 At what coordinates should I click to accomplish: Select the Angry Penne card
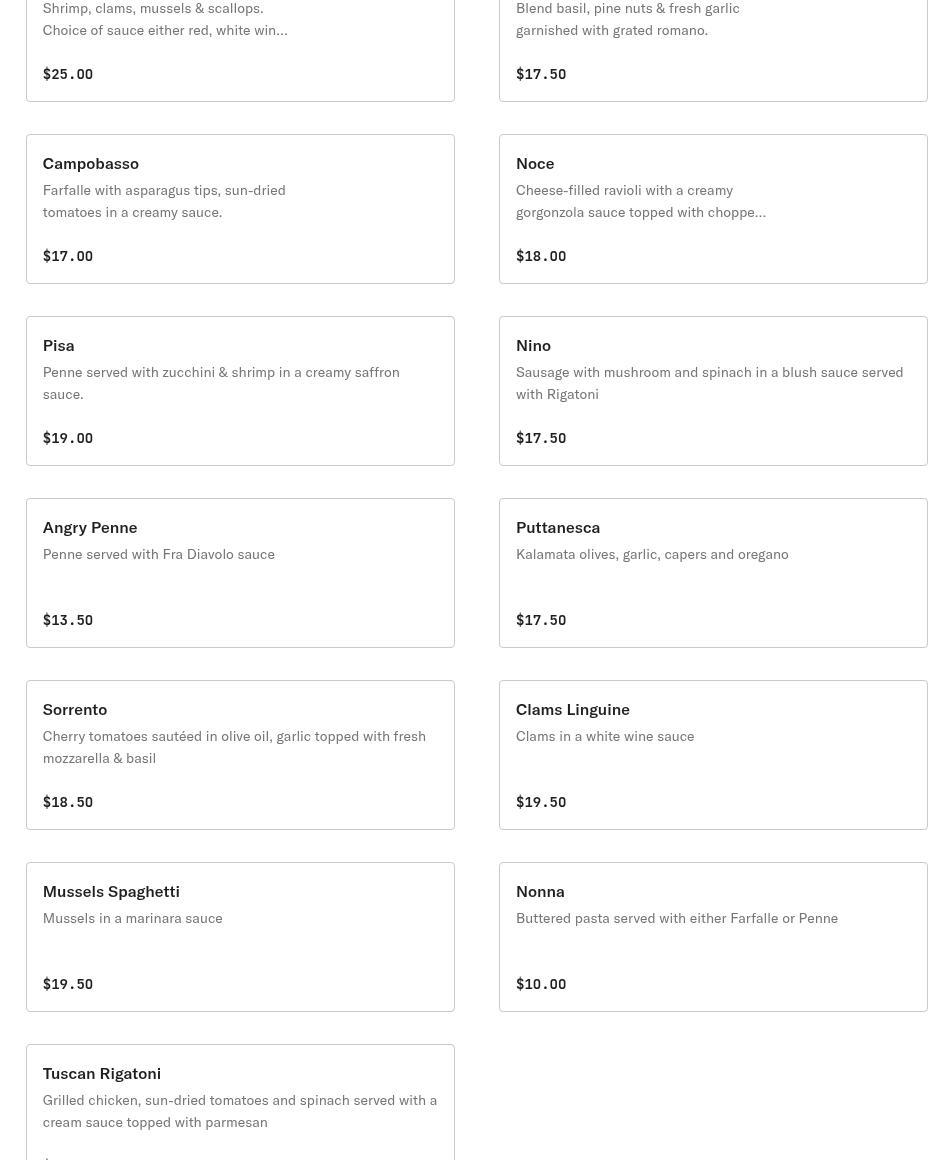pyautogui.click(x=240, y=573)
